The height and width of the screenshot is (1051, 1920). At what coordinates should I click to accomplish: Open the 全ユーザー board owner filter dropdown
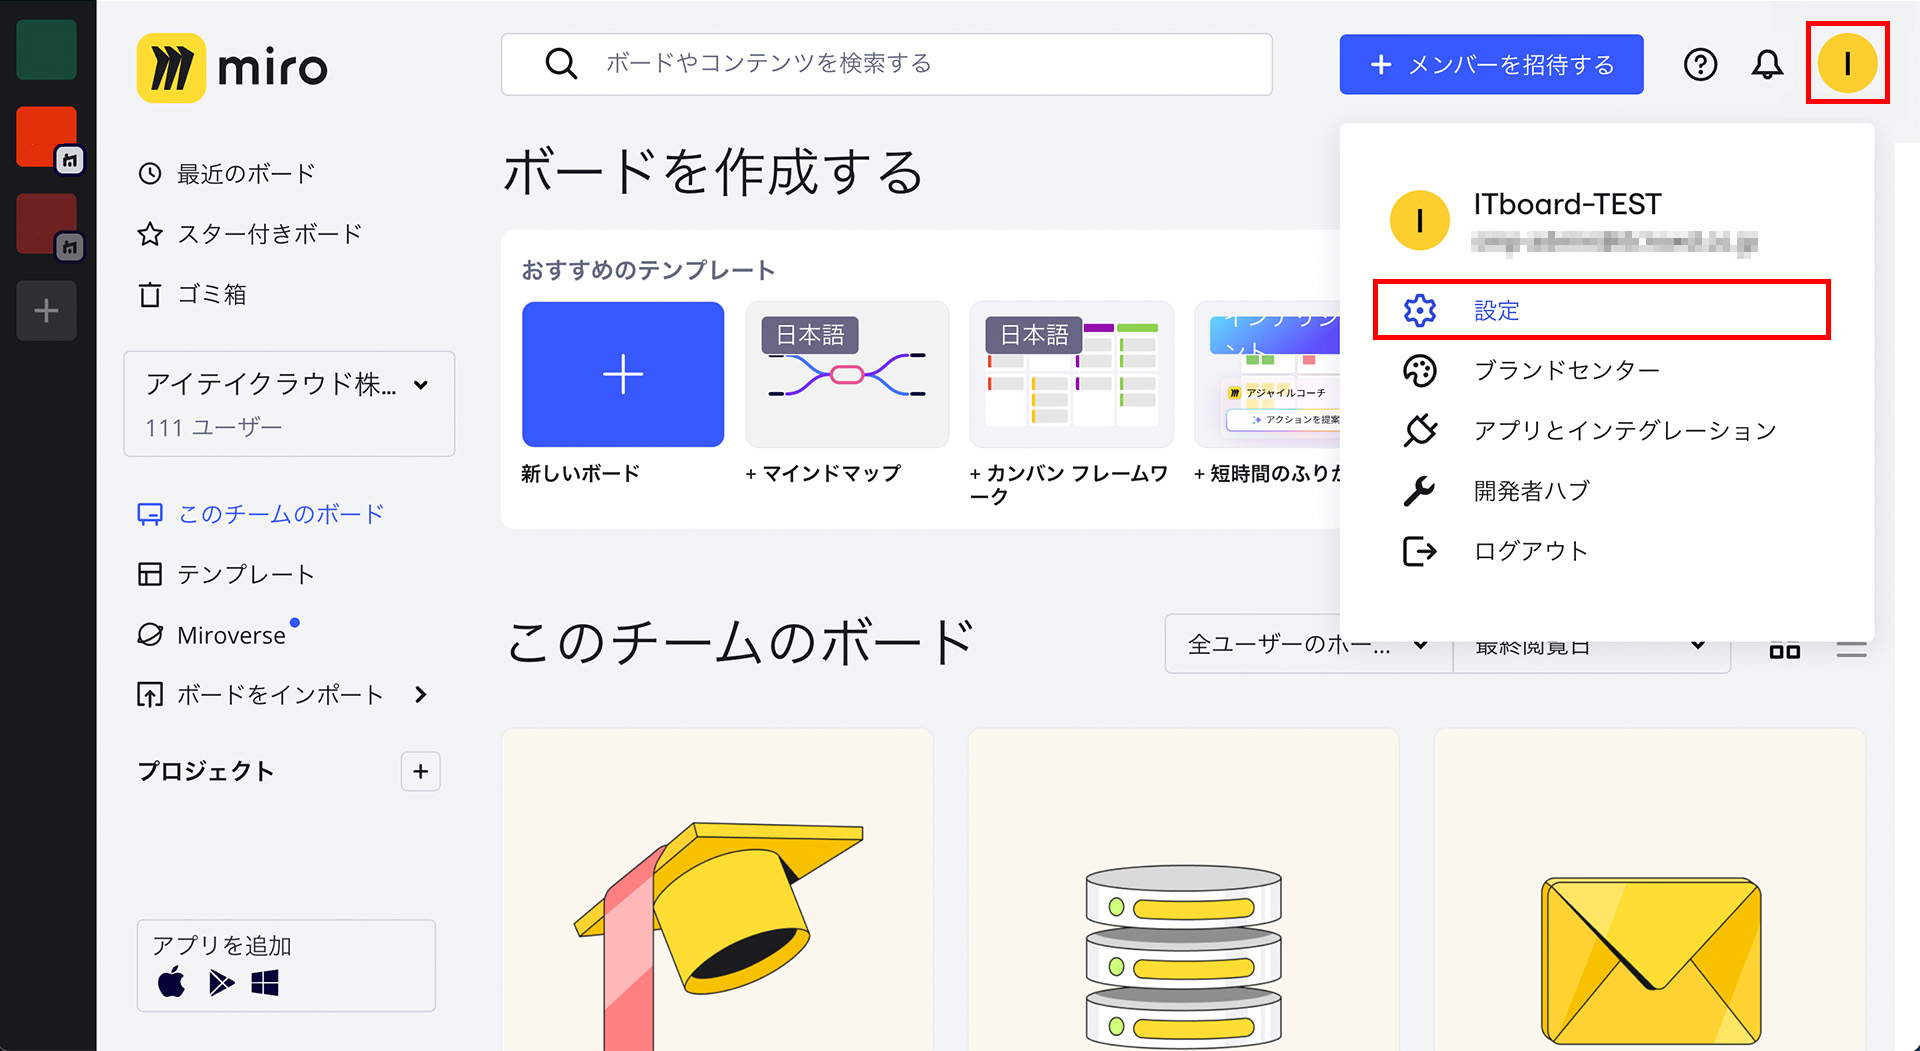pos(1307,645)
